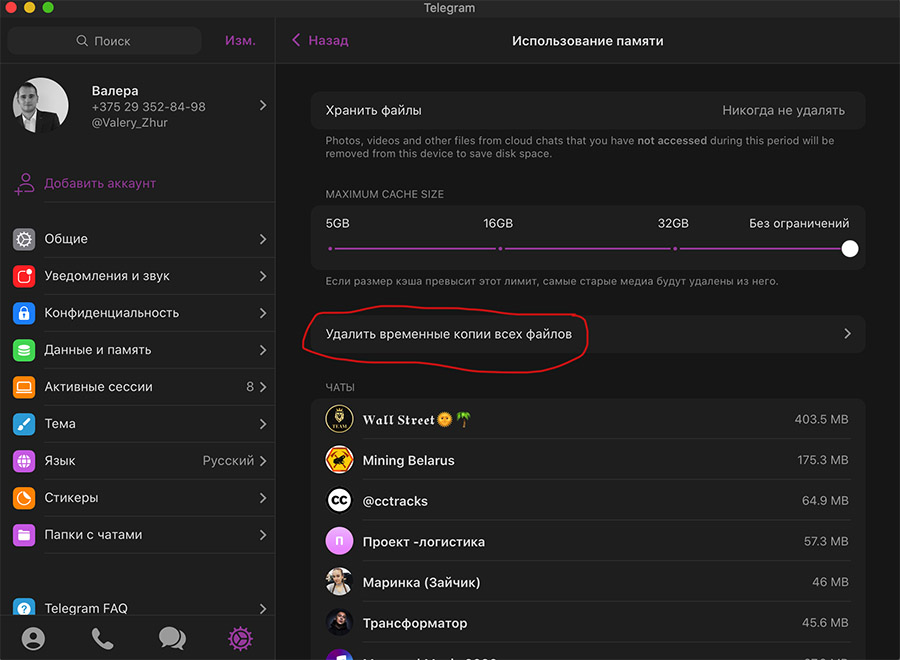Expand the Папки с чатами chevron

263,535
